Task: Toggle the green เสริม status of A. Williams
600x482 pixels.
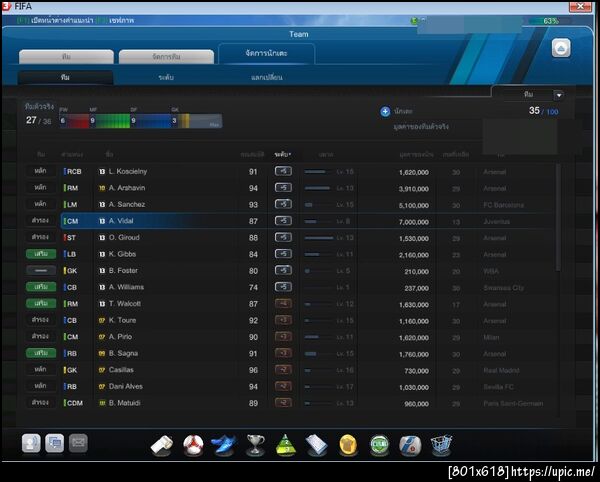Action: click(41, 287)
